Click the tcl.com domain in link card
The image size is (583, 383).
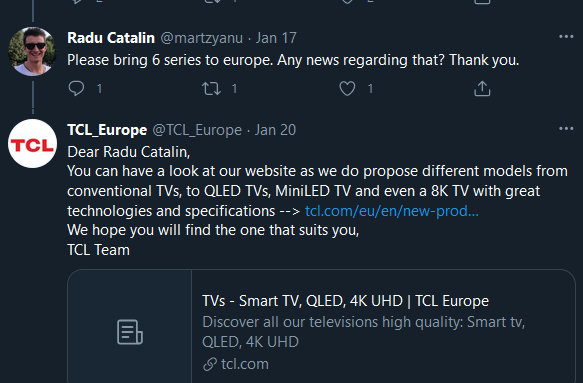pyautogui.click(x=245, y=364)
